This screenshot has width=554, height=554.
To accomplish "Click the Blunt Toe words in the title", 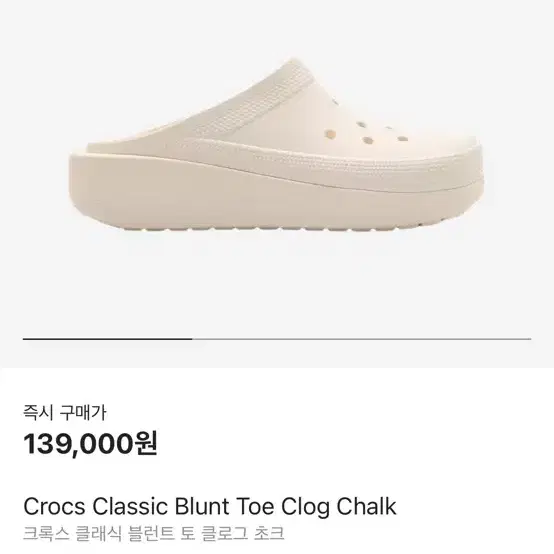I will click(x=224, y=506).
